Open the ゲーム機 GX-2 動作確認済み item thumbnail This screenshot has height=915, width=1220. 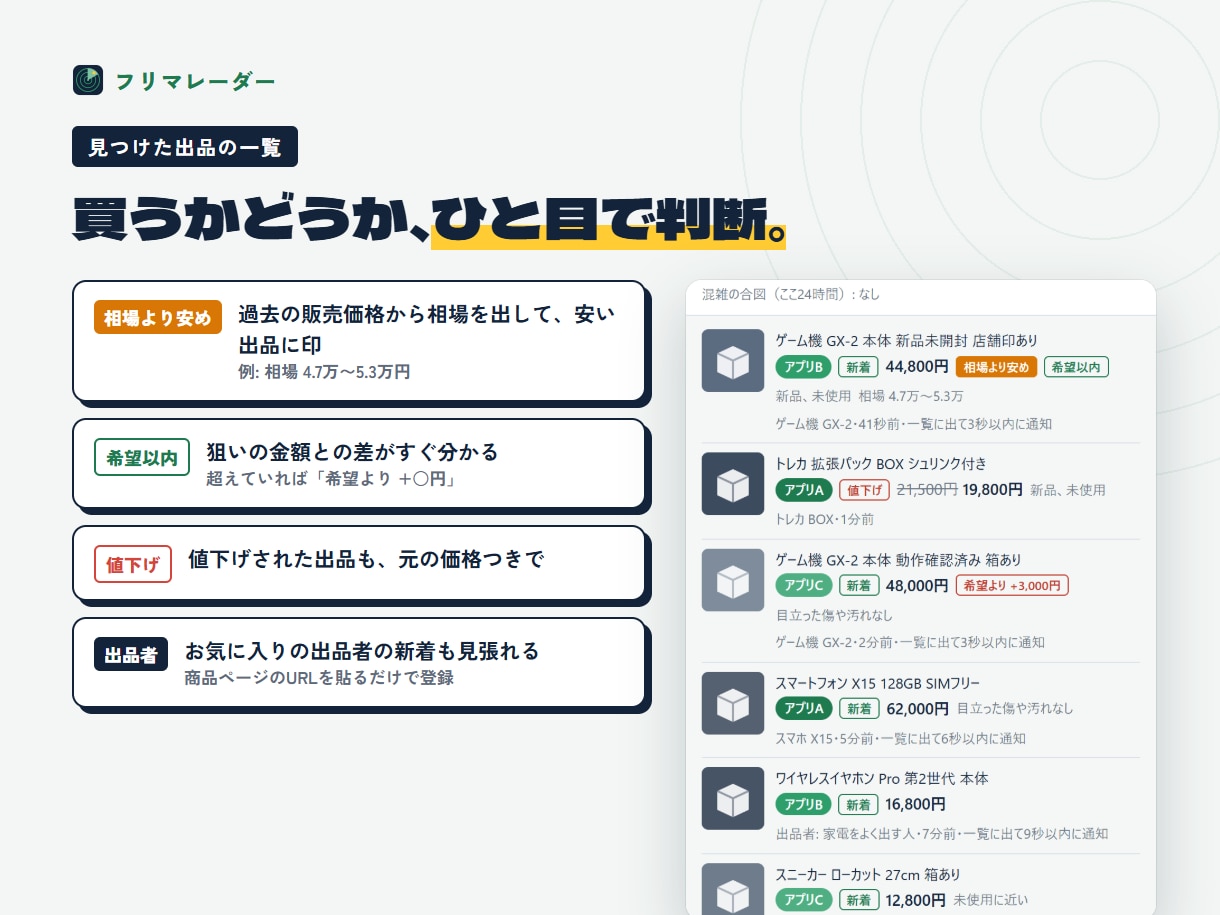click(733, 580)
